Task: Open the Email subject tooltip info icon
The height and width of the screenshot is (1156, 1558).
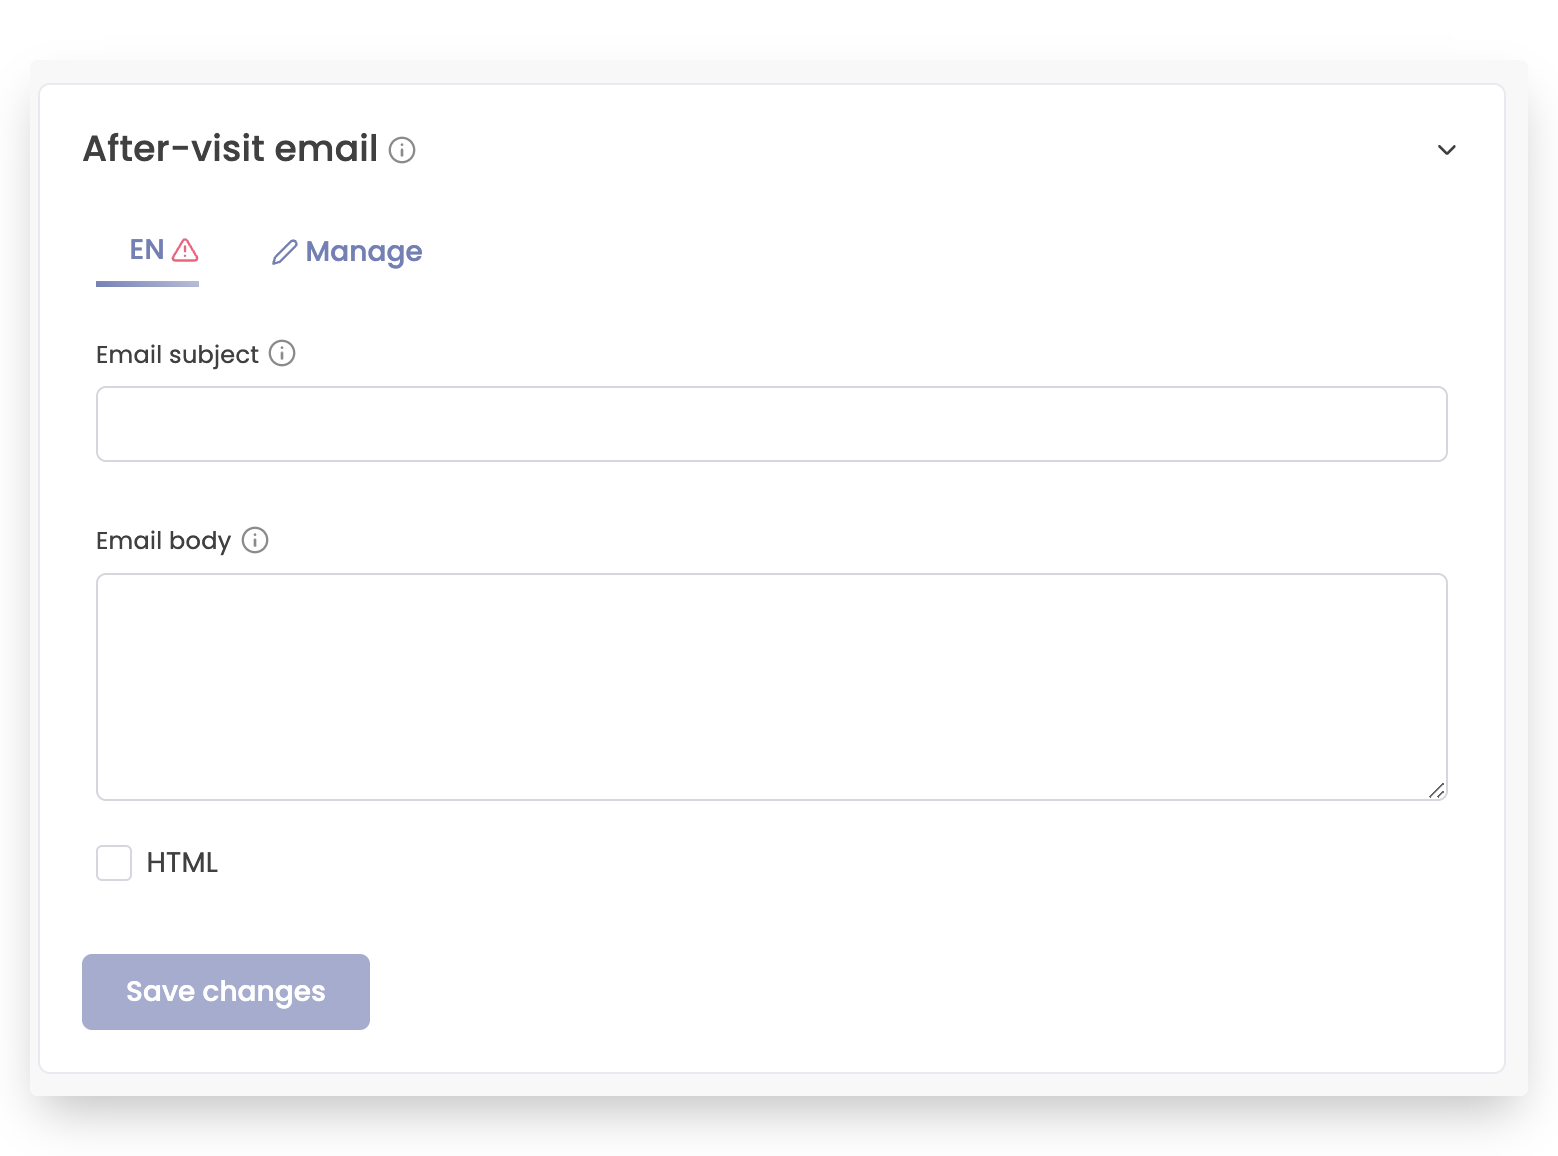Action: [282, 354]
